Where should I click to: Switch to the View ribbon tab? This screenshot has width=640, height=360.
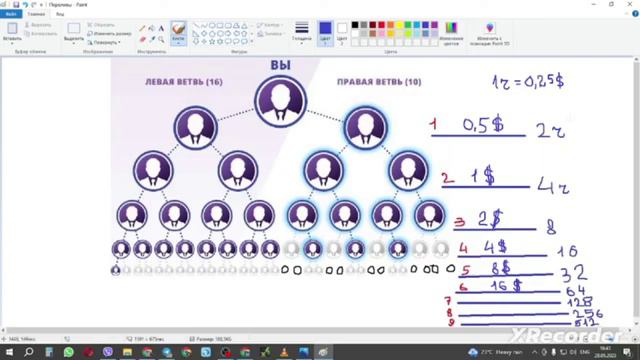click(60, 14)
